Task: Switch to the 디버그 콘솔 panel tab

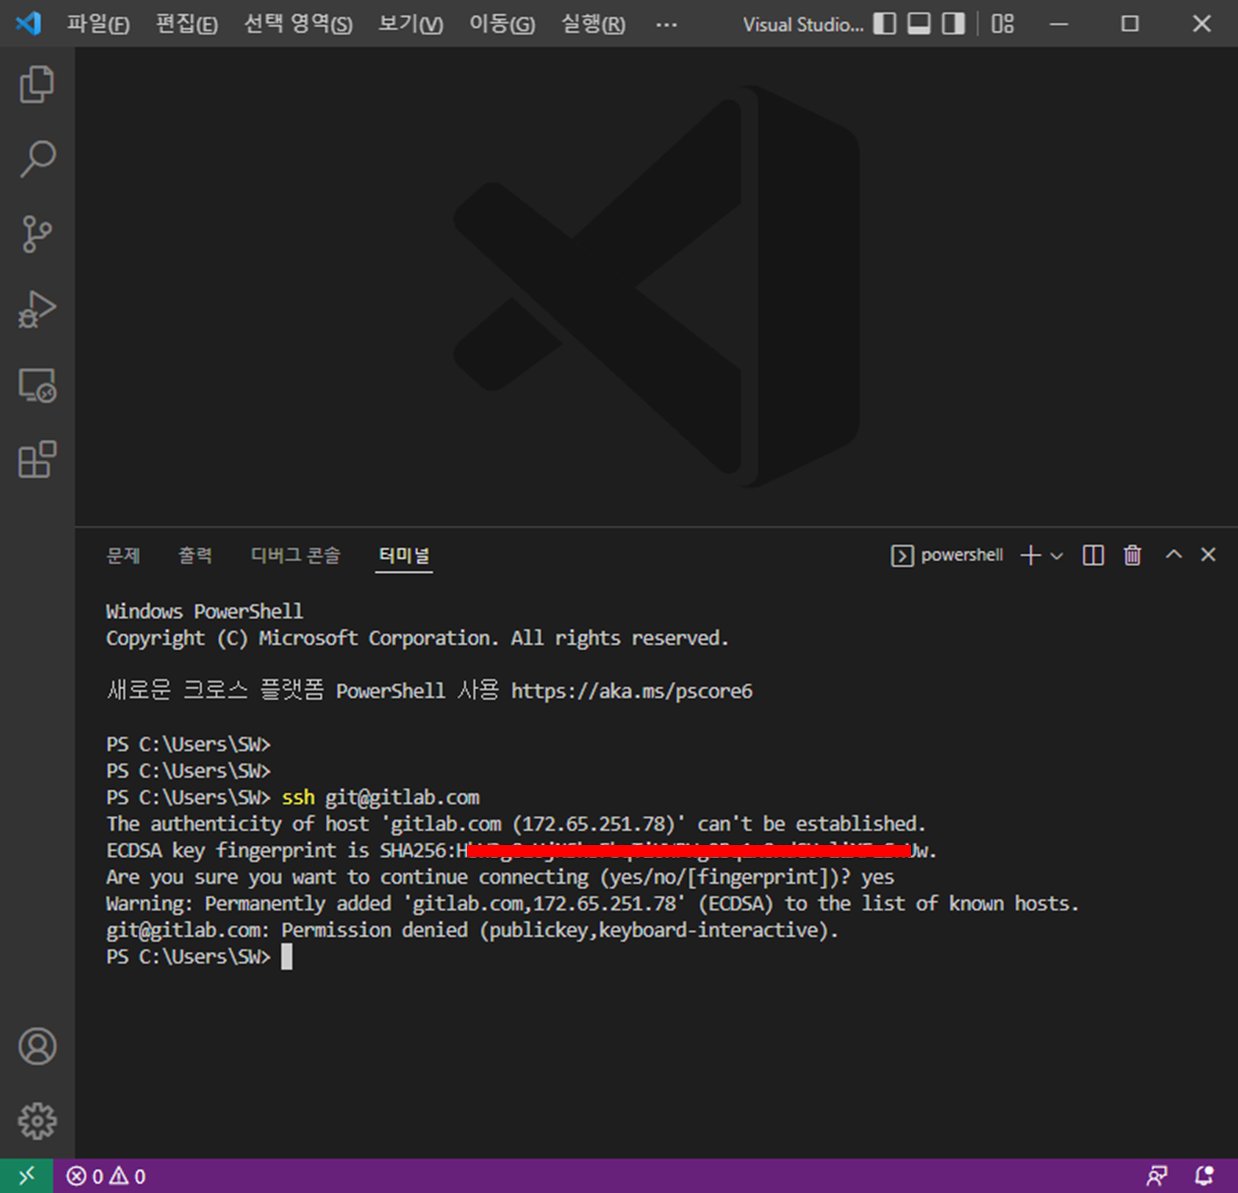Action: [295, 555]
